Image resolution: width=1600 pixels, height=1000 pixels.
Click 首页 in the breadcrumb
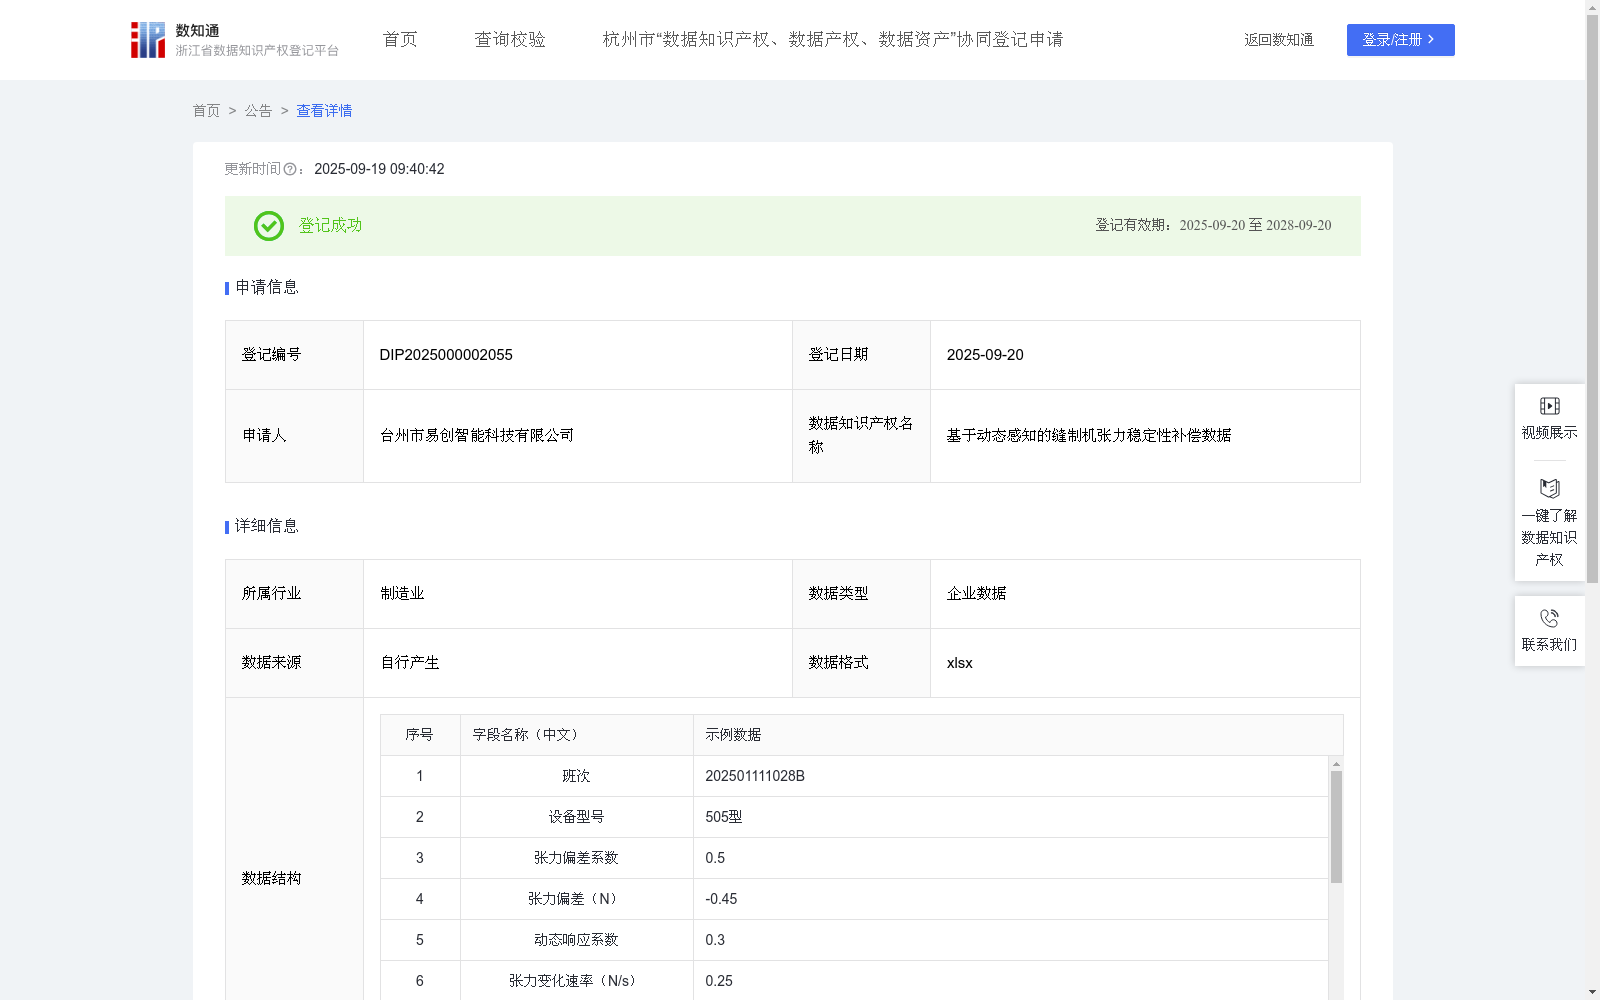[x=206, y=111]
